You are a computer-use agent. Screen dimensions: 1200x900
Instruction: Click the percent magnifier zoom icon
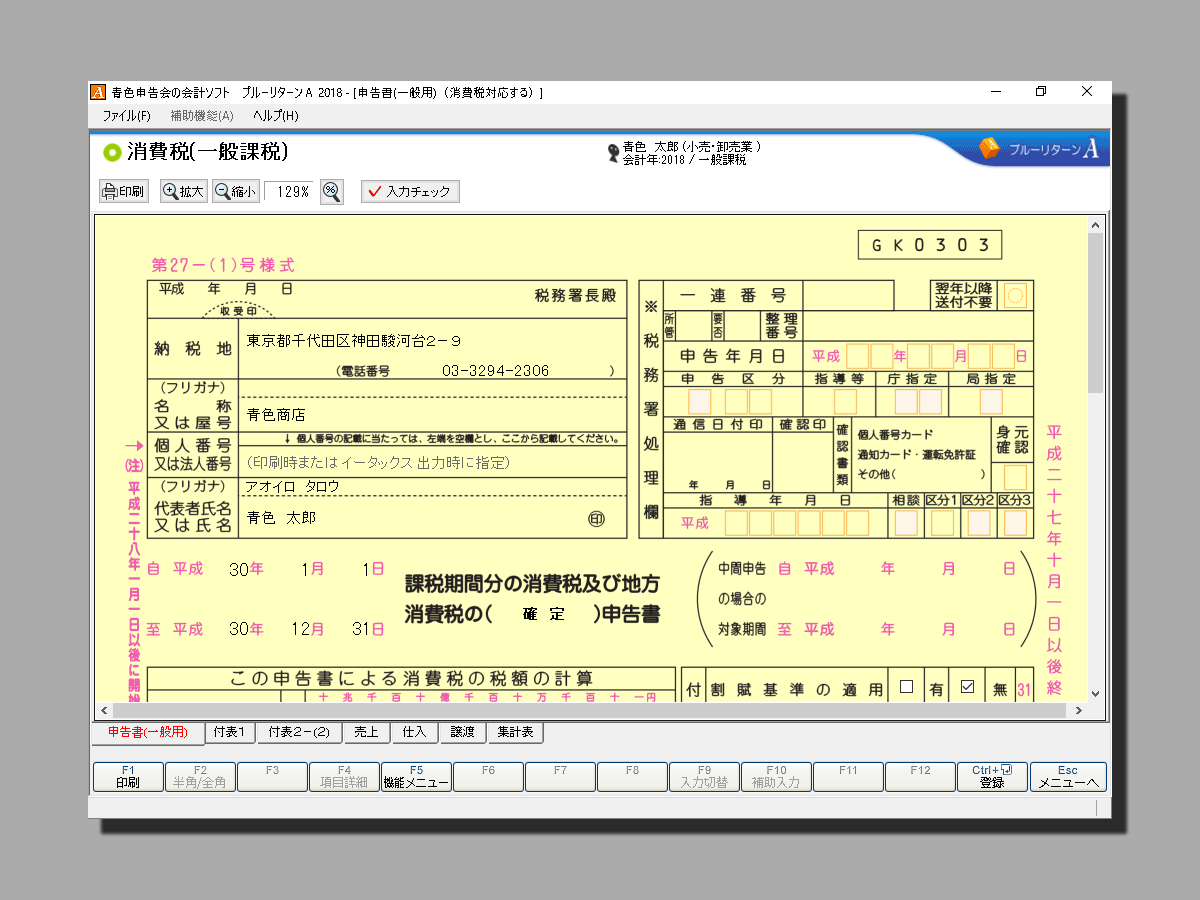(332, 192)
